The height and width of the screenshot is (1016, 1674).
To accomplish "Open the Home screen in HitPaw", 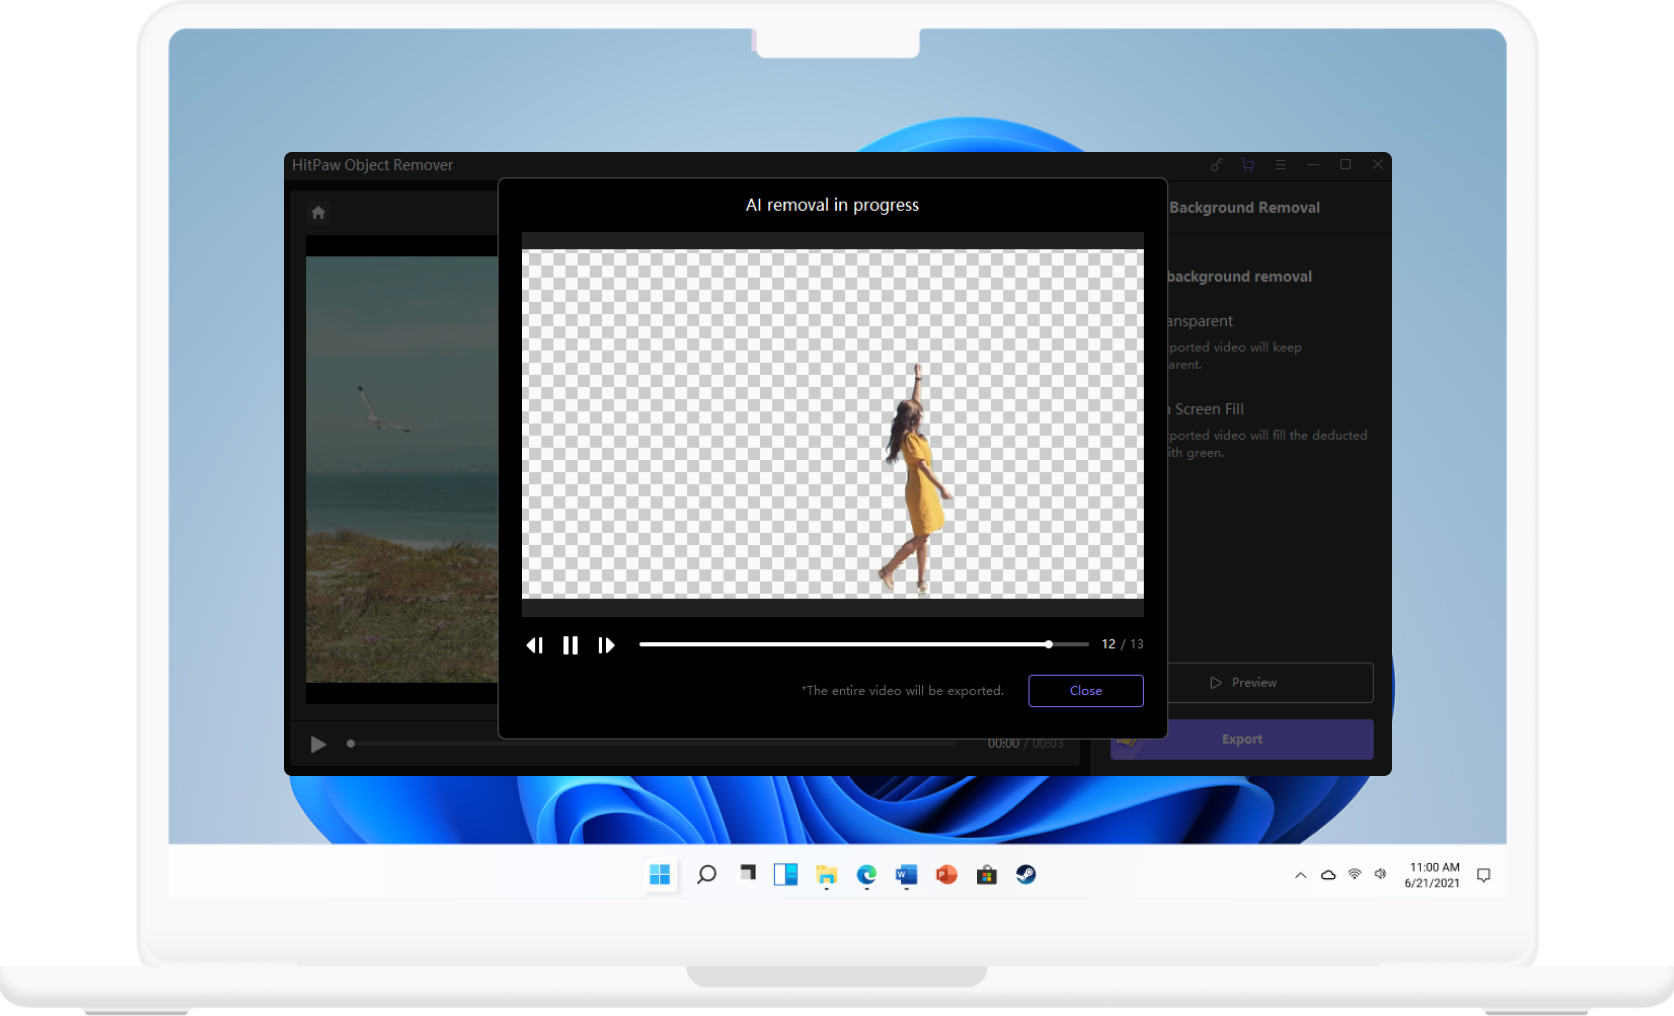I will pos(317,212).
